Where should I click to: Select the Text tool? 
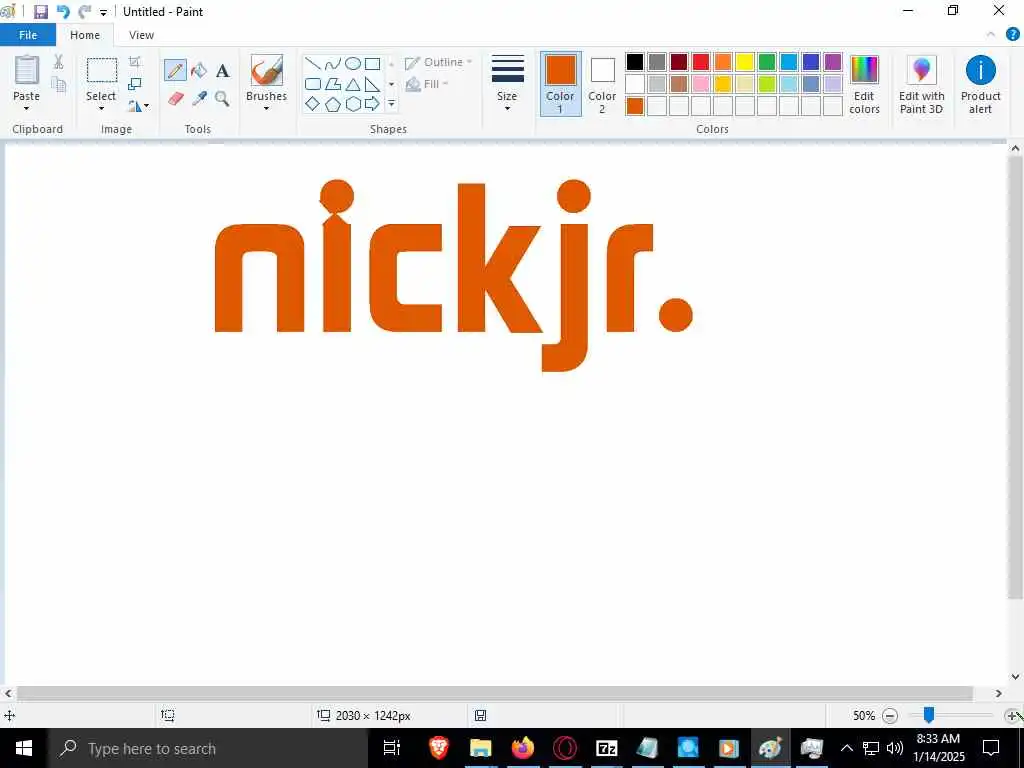(x=223, y=71)
